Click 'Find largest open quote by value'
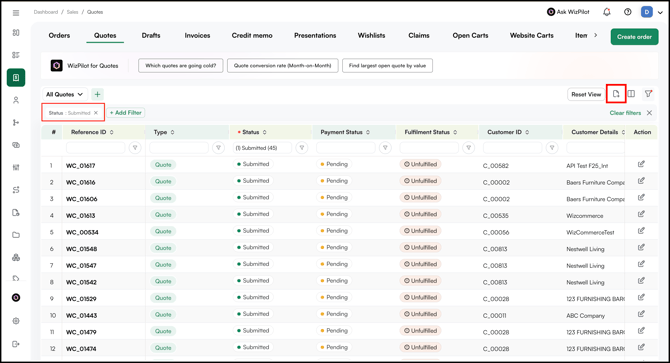 [x=387, y=66]
